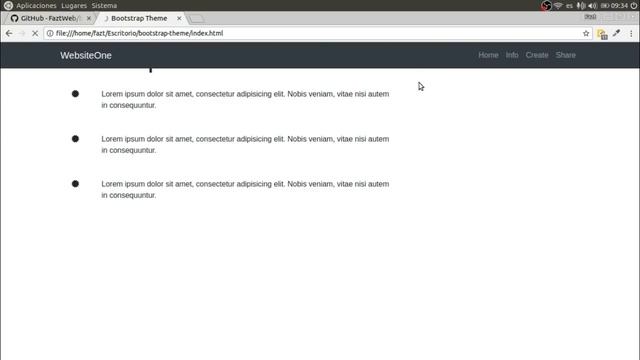Open the WebsiteOne brand link
The height and width of the screenshot is (360, 640).
(86, 56)
